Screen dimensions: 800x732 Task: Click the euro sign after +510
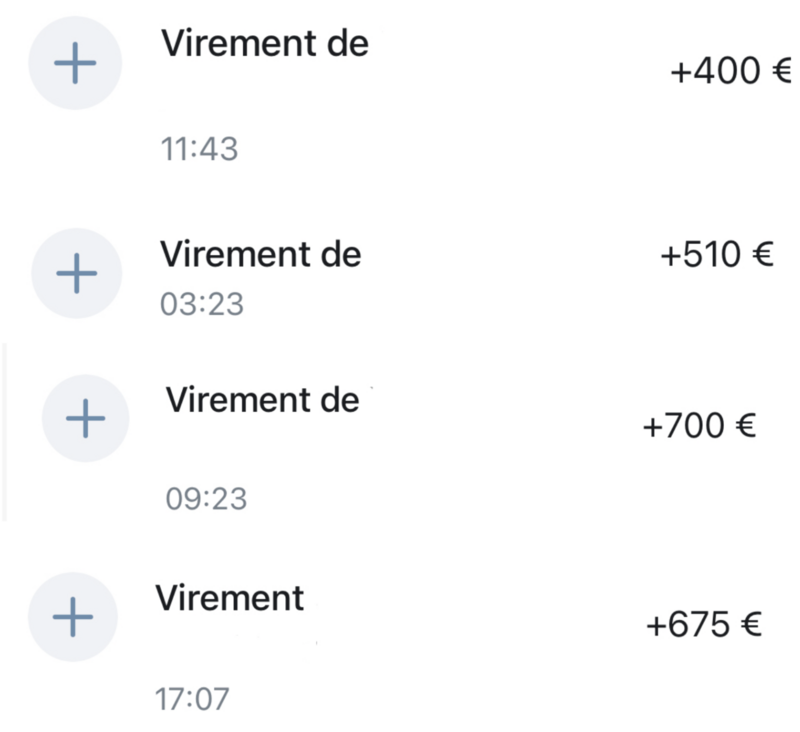pyautogui.click(x=763, y=254)
